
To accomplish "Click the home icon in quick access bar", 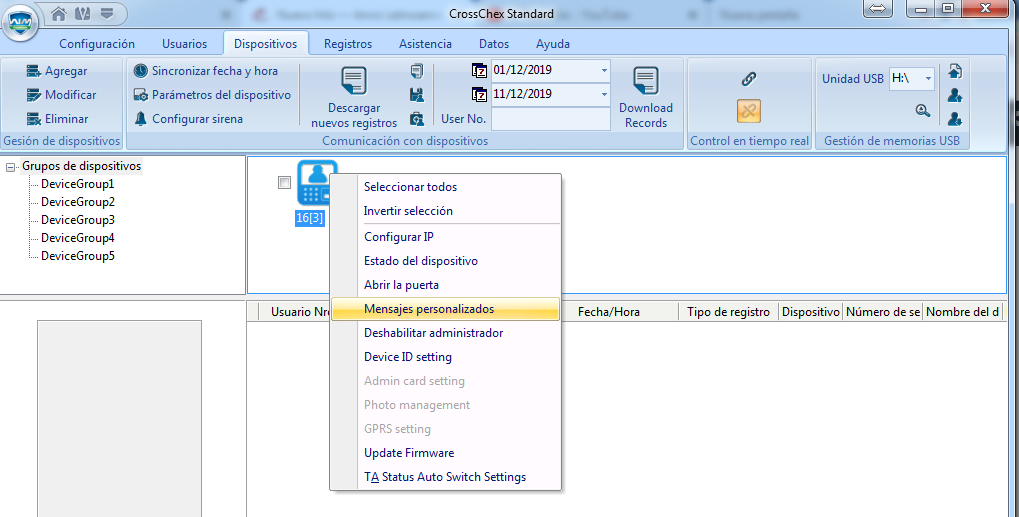I will [x=58, y=13].
